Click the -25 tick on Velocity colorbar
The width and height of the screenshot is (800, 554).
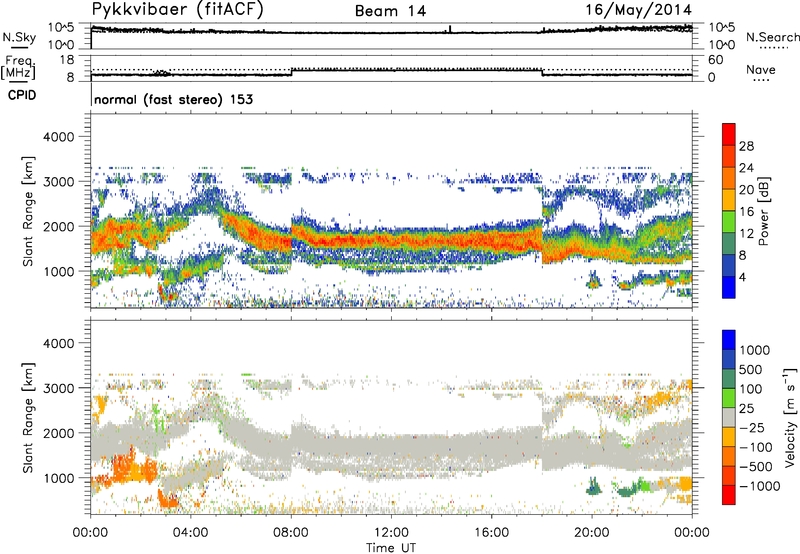tap(752, 428)
